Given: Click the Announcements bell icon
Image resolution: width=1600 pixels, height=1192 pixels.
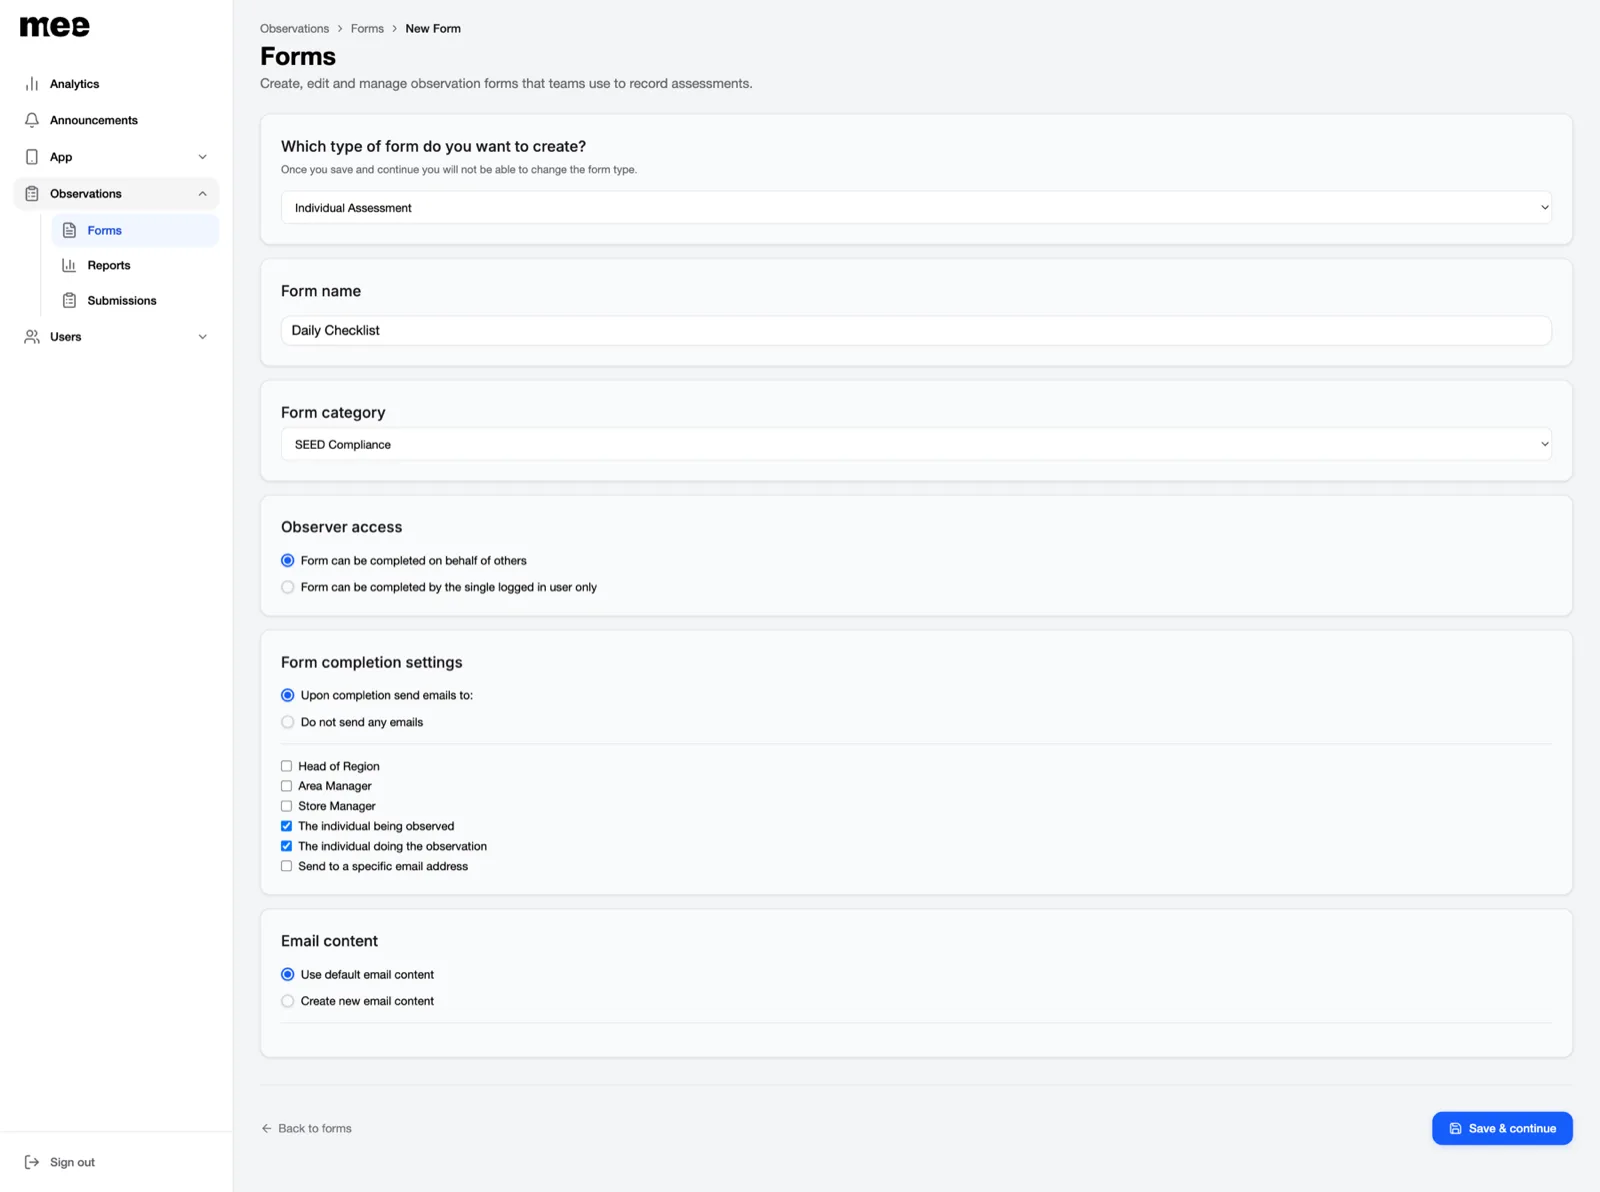Looking at the screenshot, I should pyautogui.click(x=32, y=120).
